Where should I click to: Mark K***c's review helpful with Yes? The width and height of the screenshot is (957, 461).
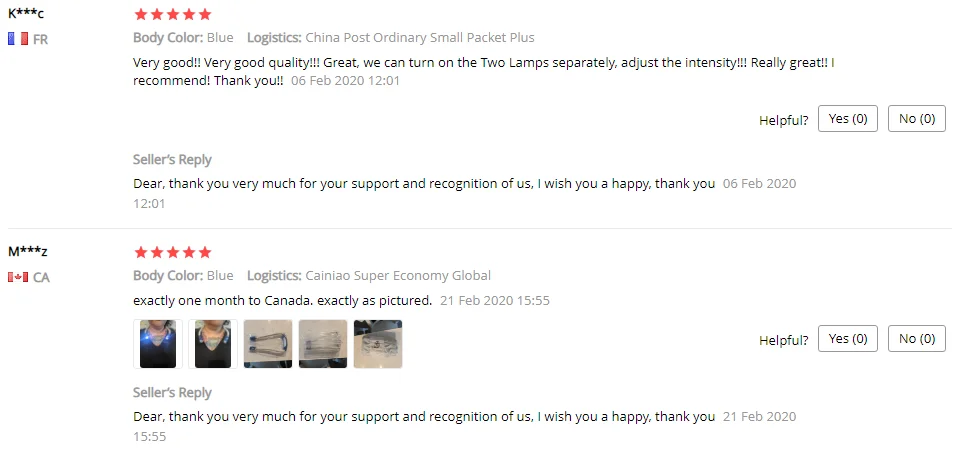(x=847, y=119)
